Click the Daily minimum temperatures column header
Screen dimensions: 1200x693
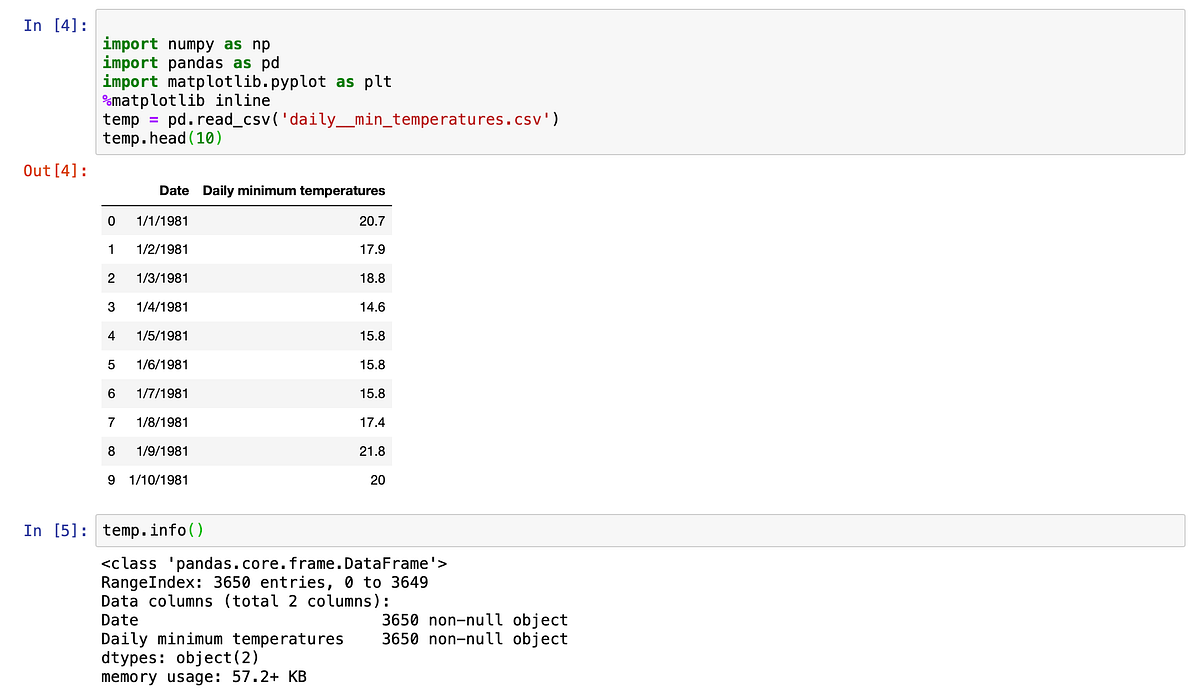(292, 190)
